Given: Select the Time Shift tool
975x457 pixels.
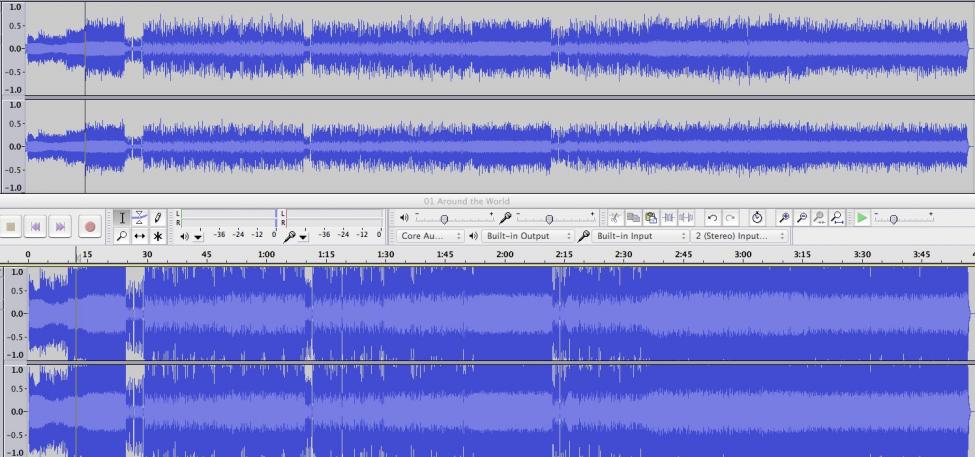Looking at the screenshot, I should (140, 237).
